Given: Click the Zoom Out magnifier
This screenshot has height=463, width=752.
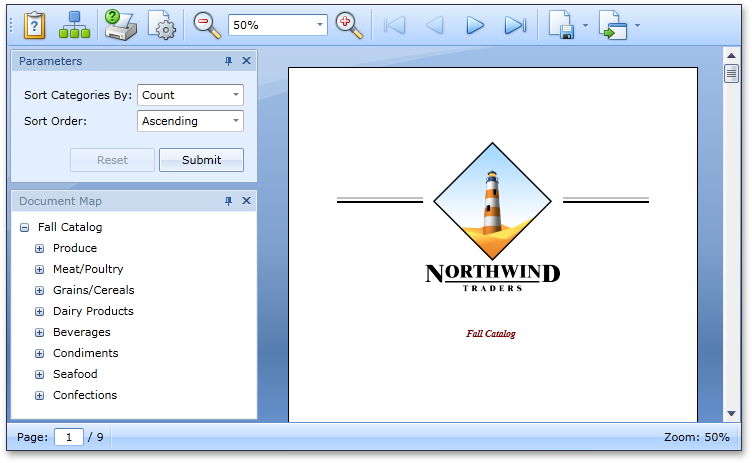Looking at the screenshot, I should [x=207, y=25].
